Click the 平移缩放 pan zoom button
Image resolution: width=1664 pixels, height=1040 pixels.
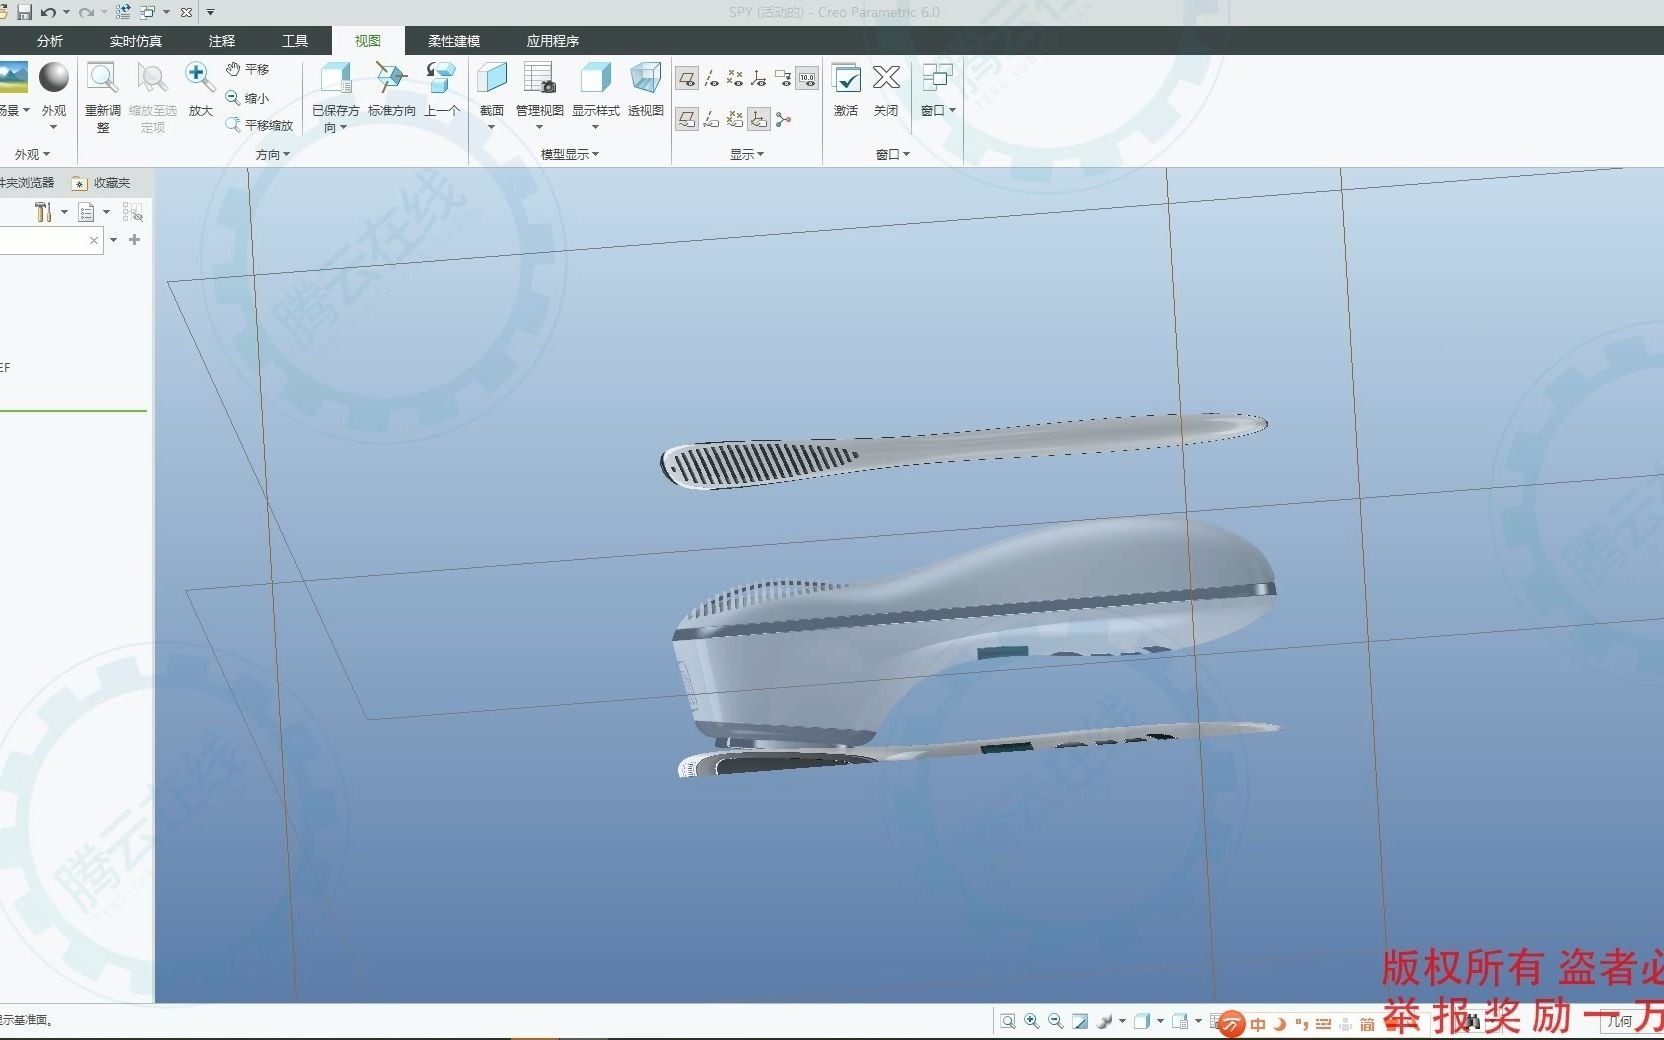pos(259,125)
